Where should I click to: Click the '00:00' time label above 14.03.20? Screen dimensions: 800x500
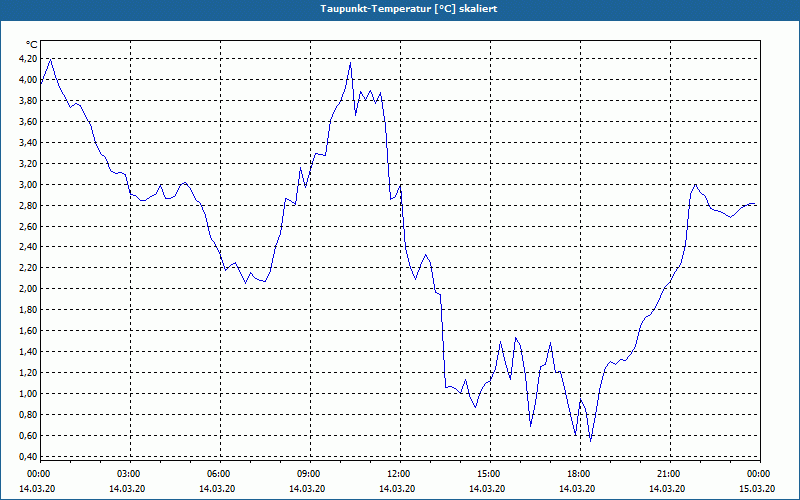[37, 474]
